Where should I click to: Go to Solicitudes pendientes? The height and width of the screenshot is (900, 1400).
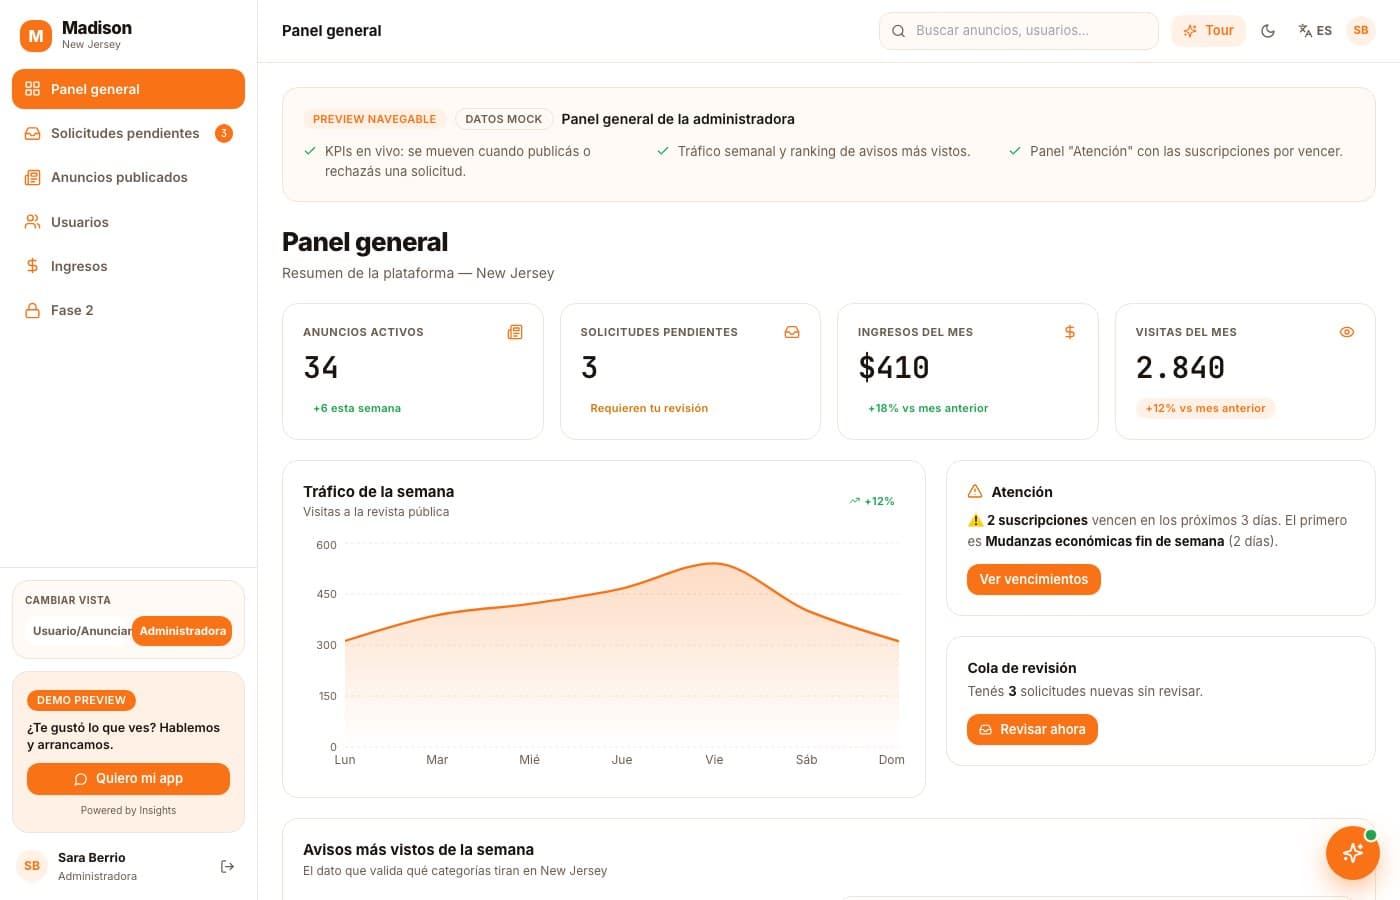[128, 133]
